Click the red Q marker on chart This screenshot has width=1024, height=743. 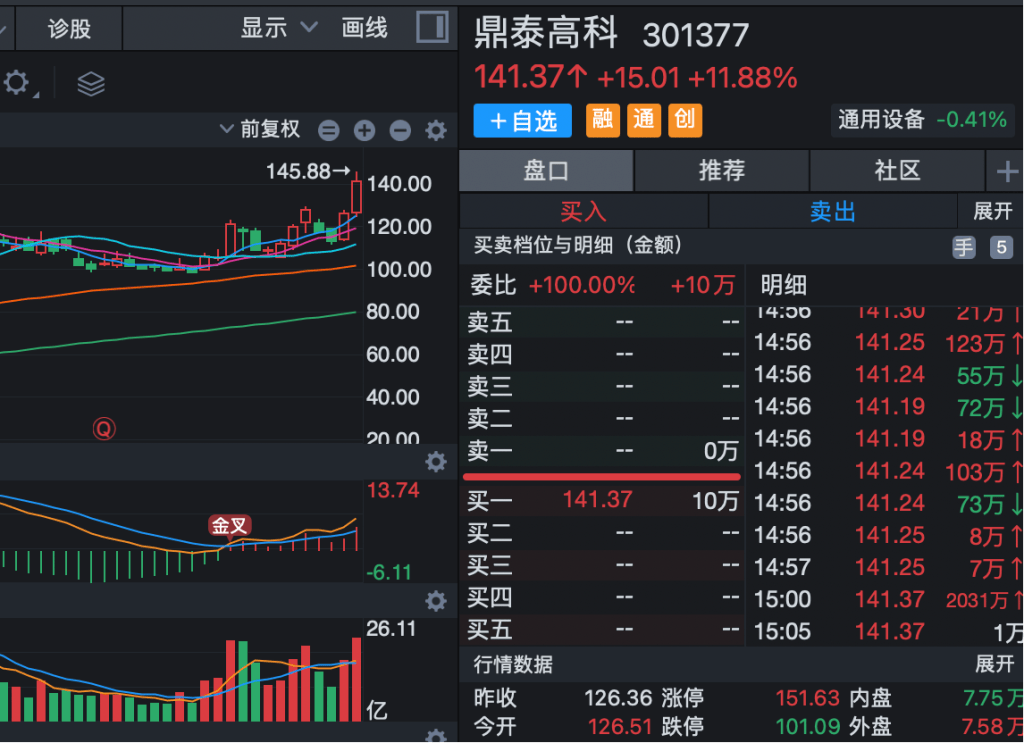pyautogui.click(x=104, y=429)
